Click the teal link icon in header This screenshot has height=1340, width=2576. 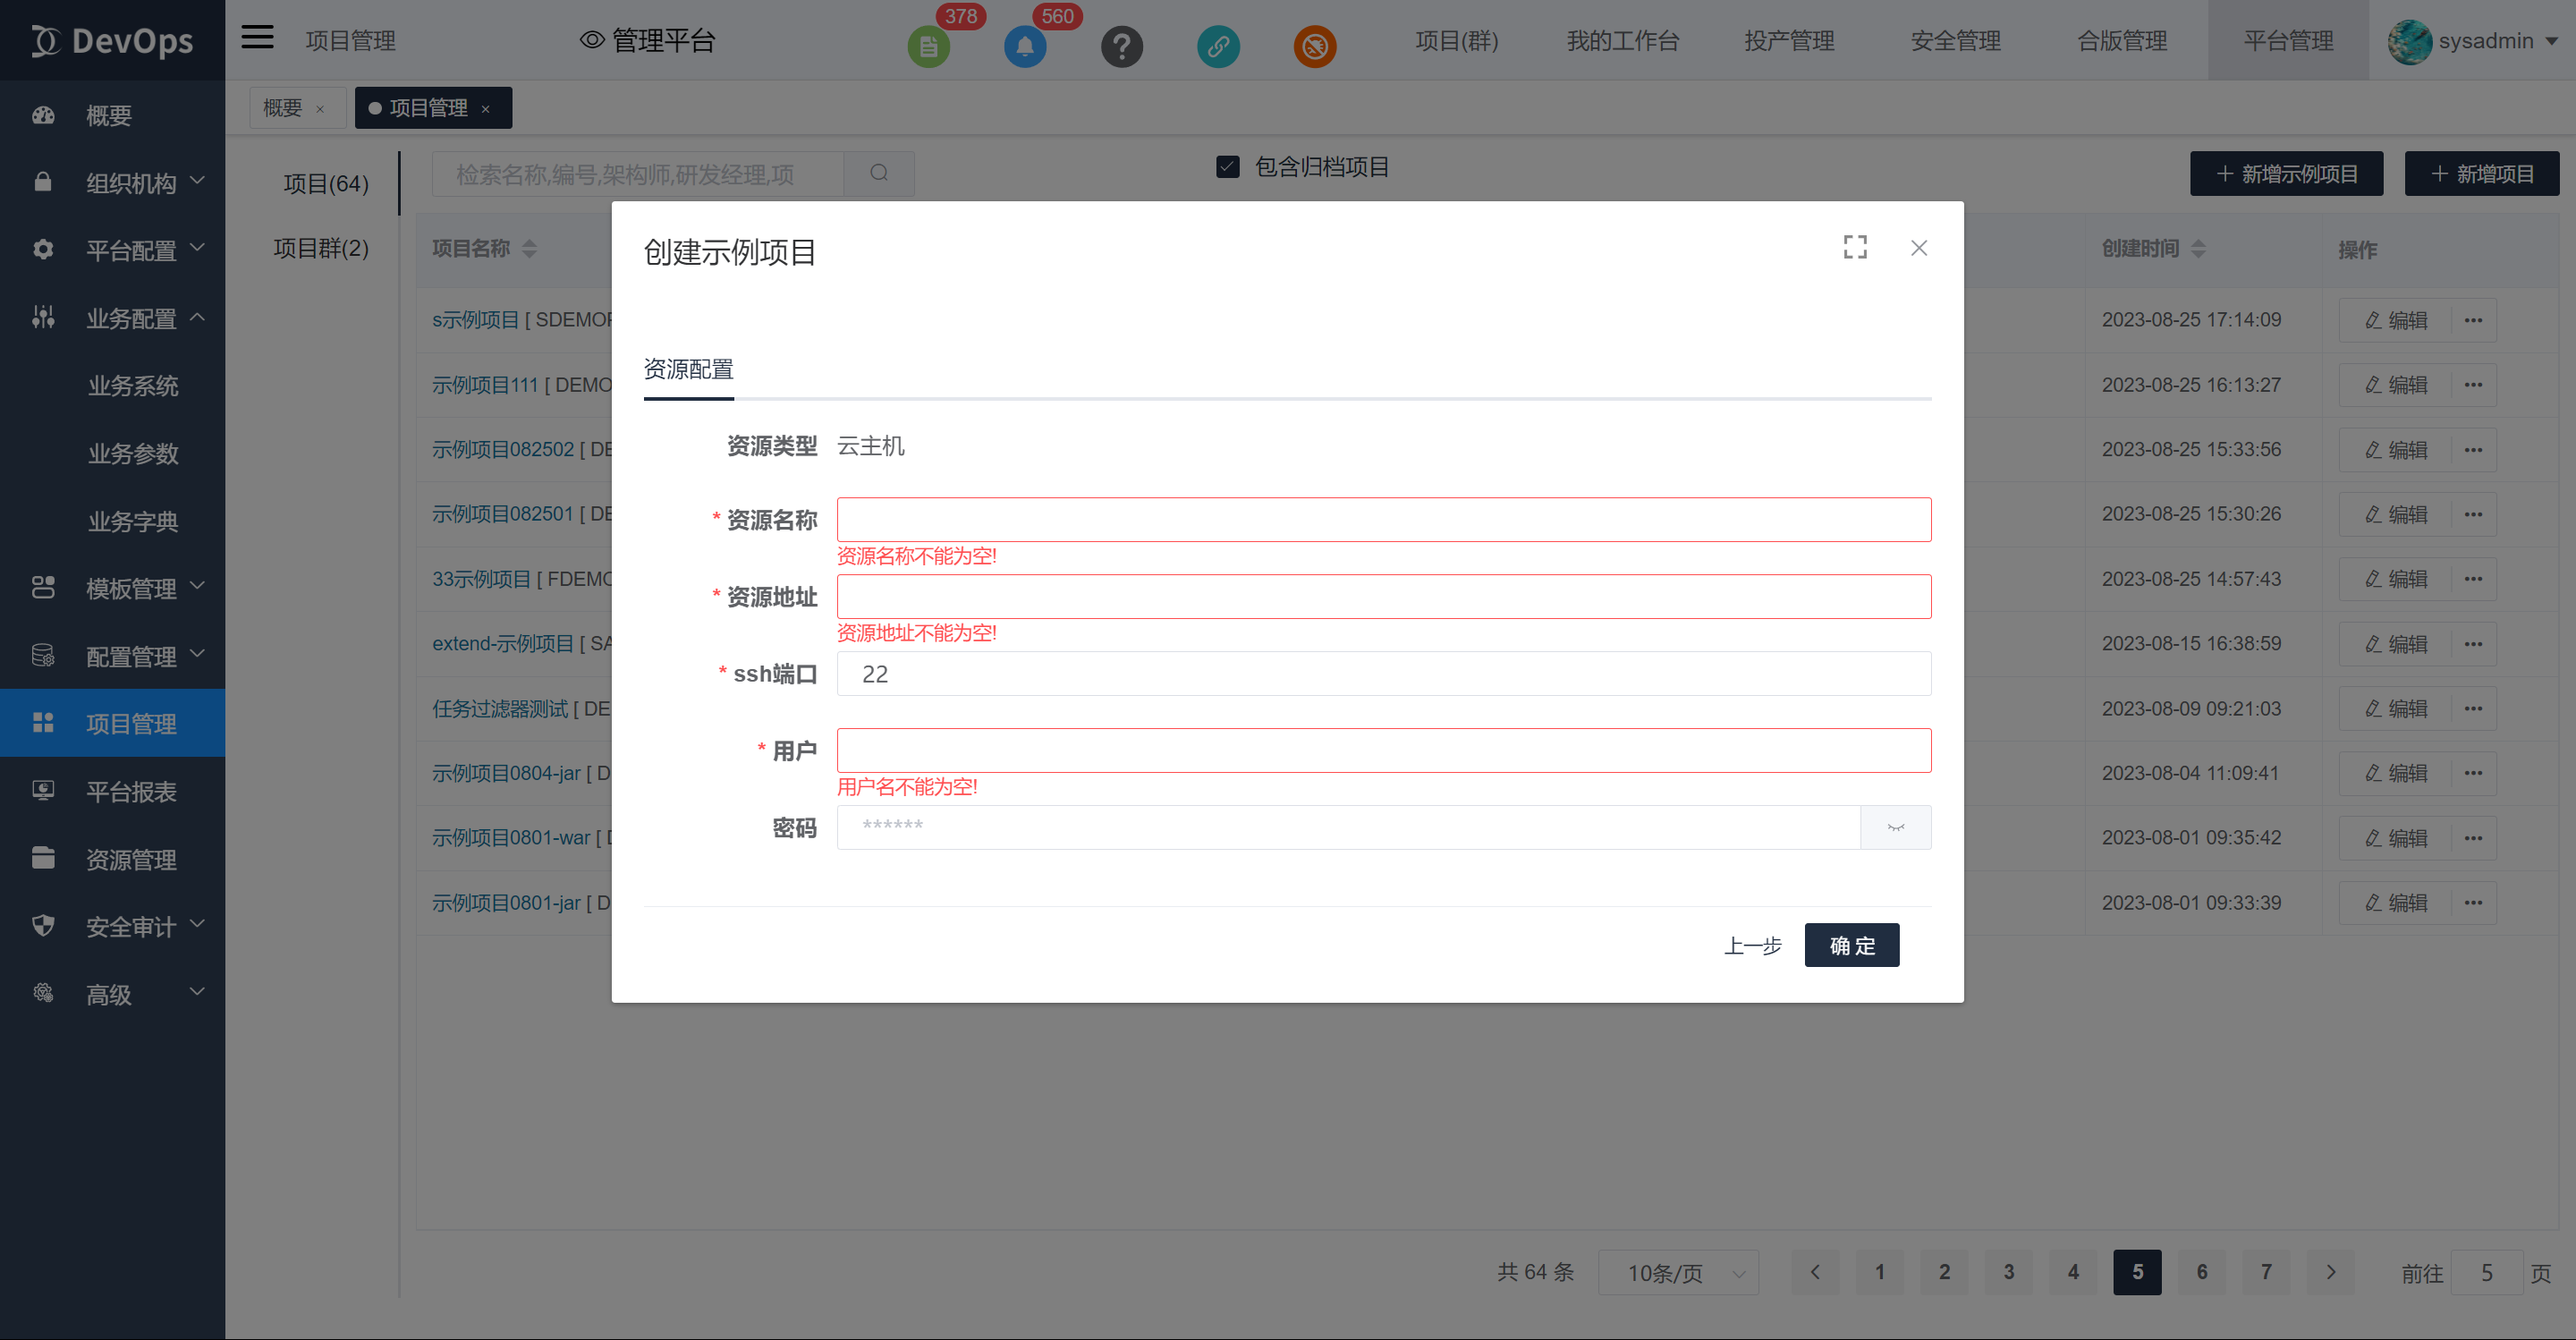point(1218,46)
